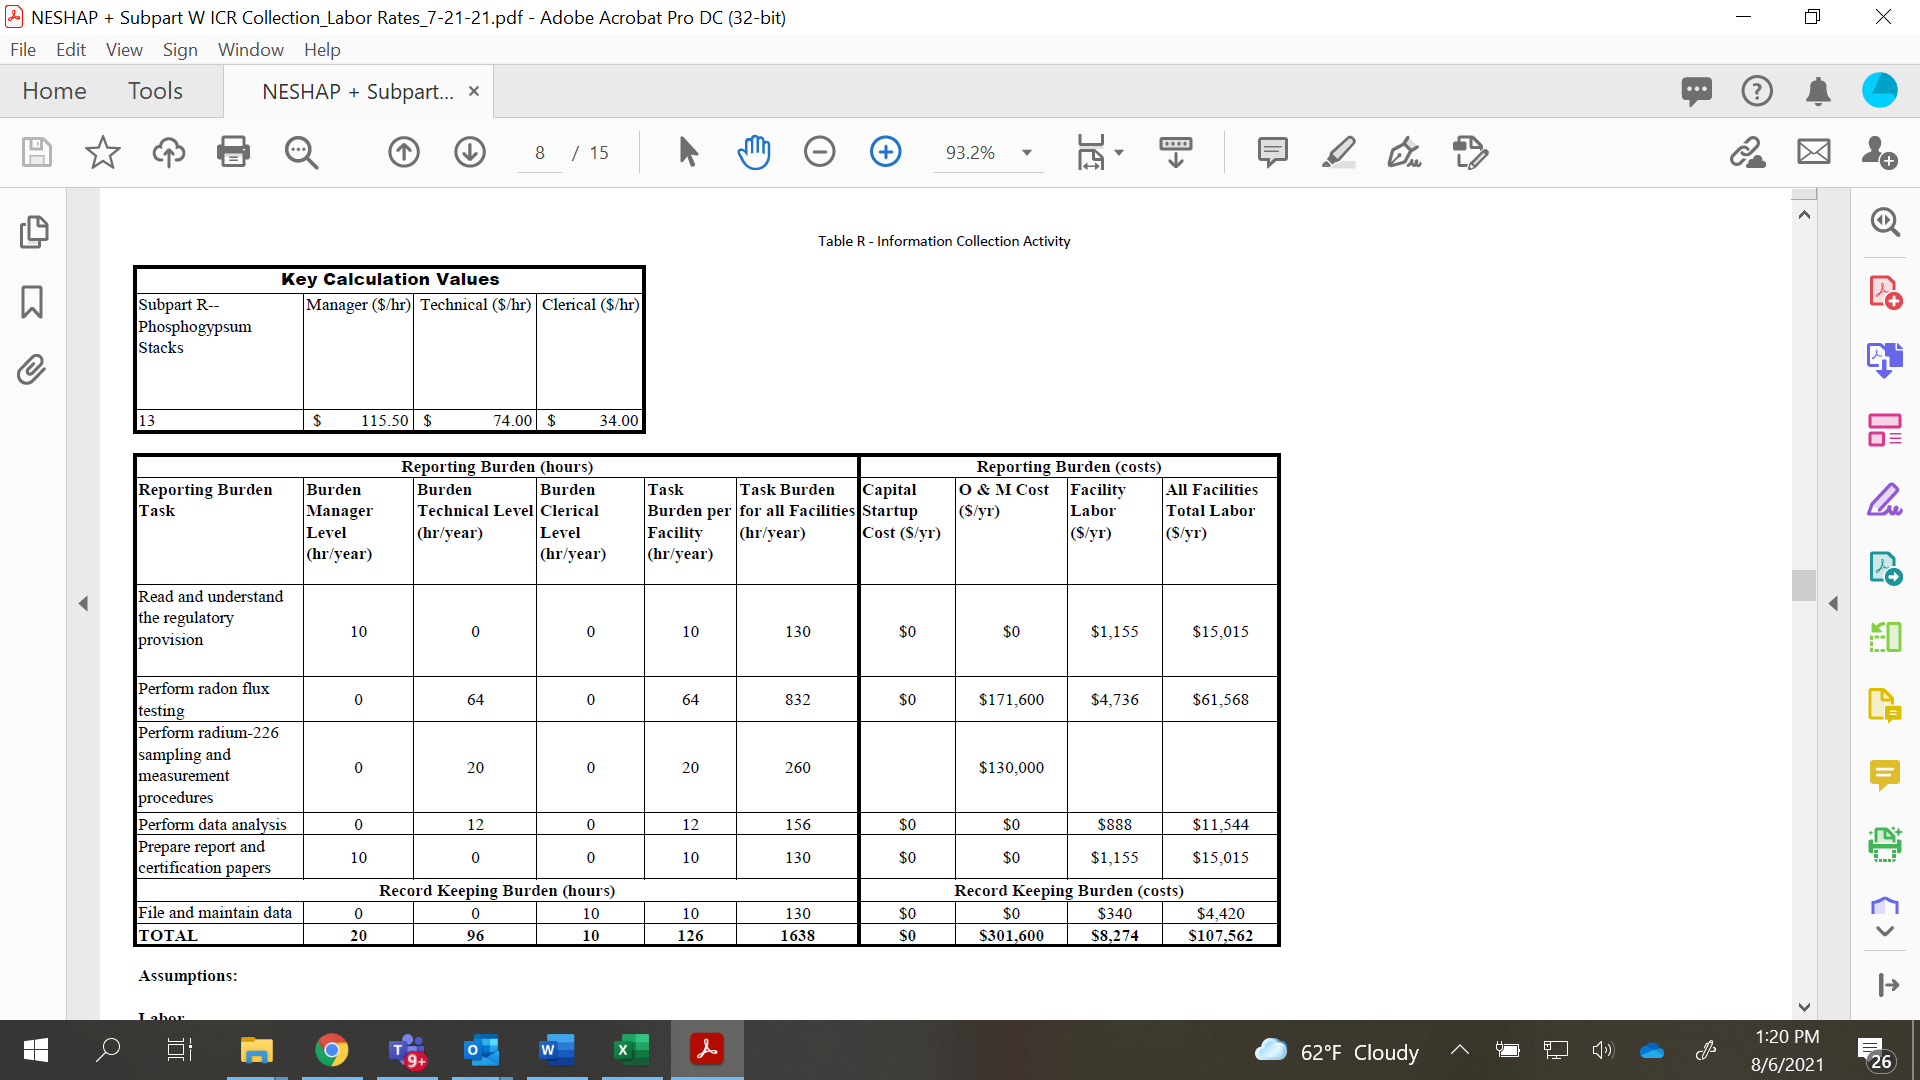Click the page number input field
The height and width of the screenshot is (1080, 1920).
pyautogui.click(x=540, y=153)
